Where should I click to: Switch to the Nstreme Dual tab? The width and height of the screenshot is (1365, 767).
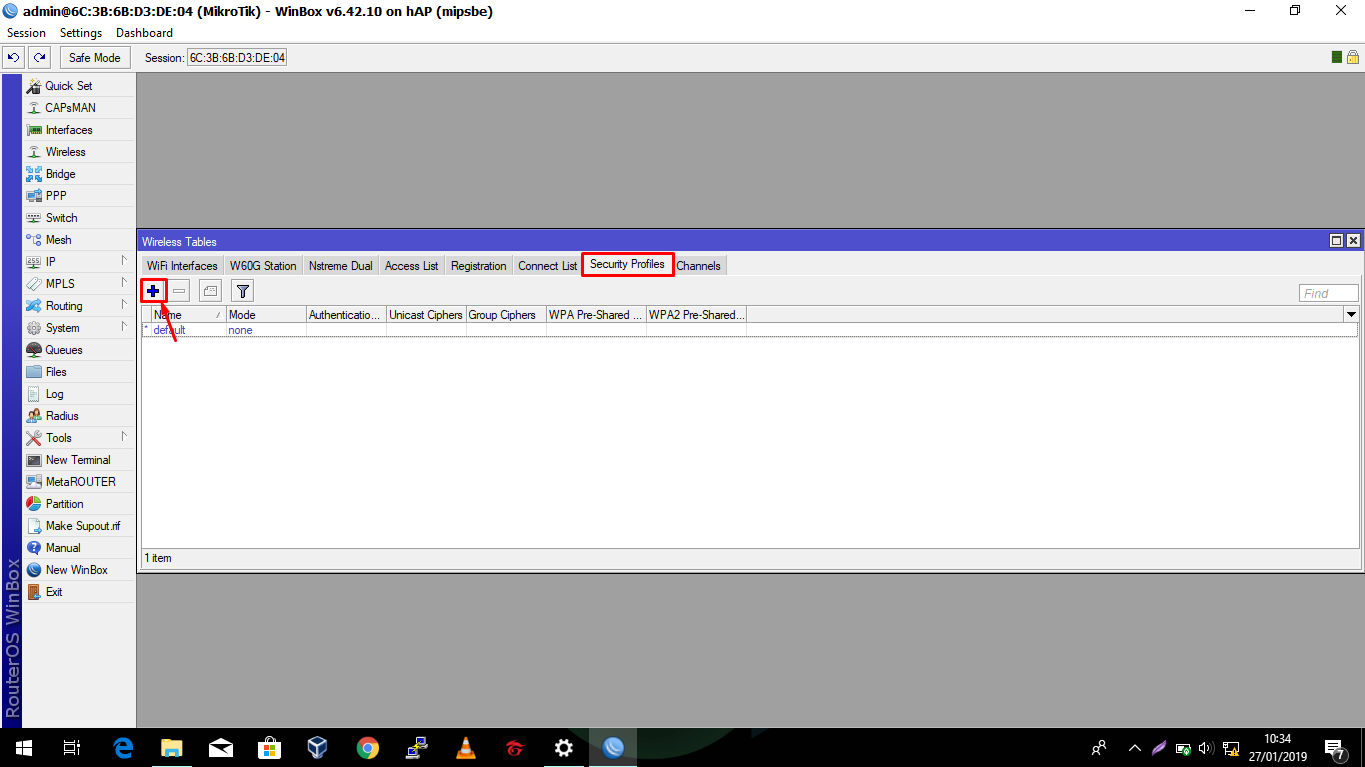[341, 266]
